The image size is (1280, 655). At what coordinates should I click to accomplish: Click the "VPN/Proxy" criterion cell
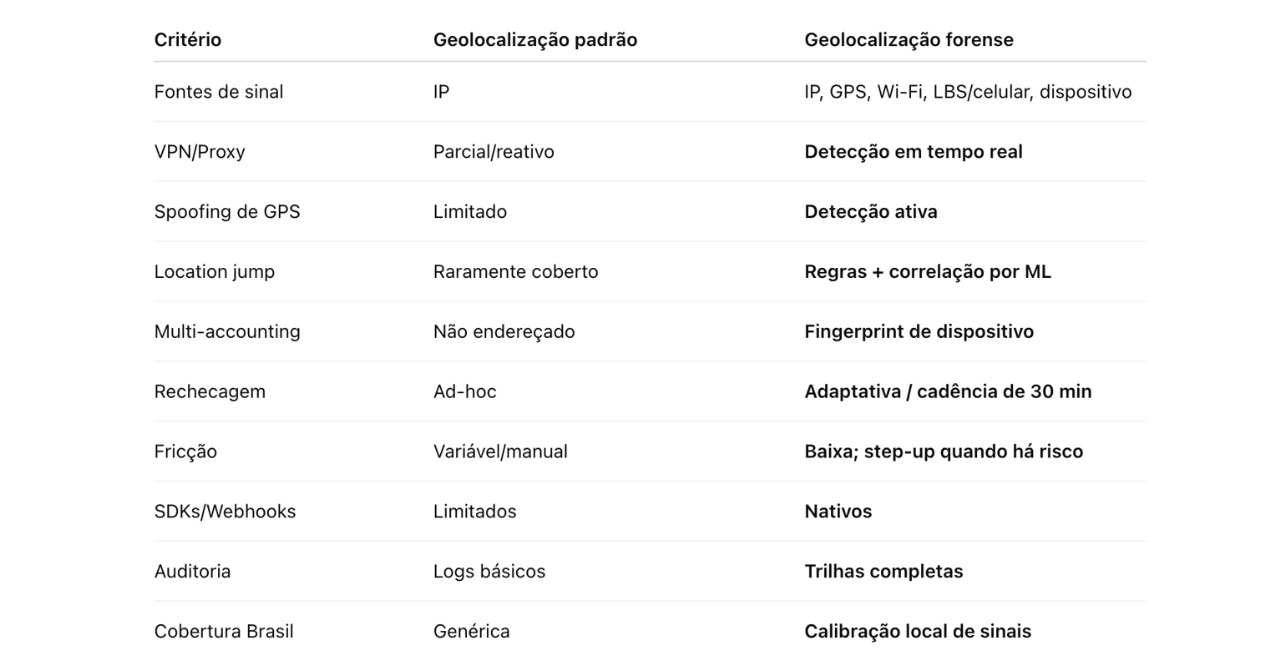coord(200,152)
